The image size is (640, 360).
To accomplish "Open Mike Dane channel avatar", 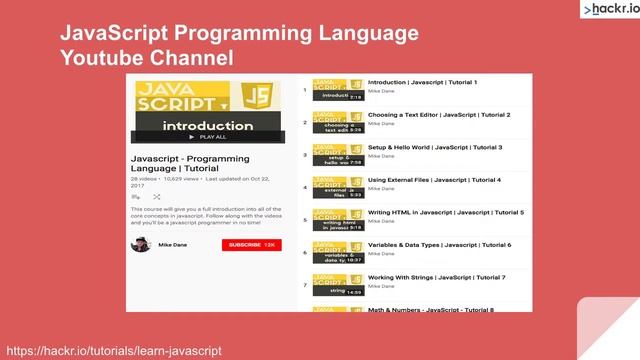I will pyautogui.click(x=141, y=244).
